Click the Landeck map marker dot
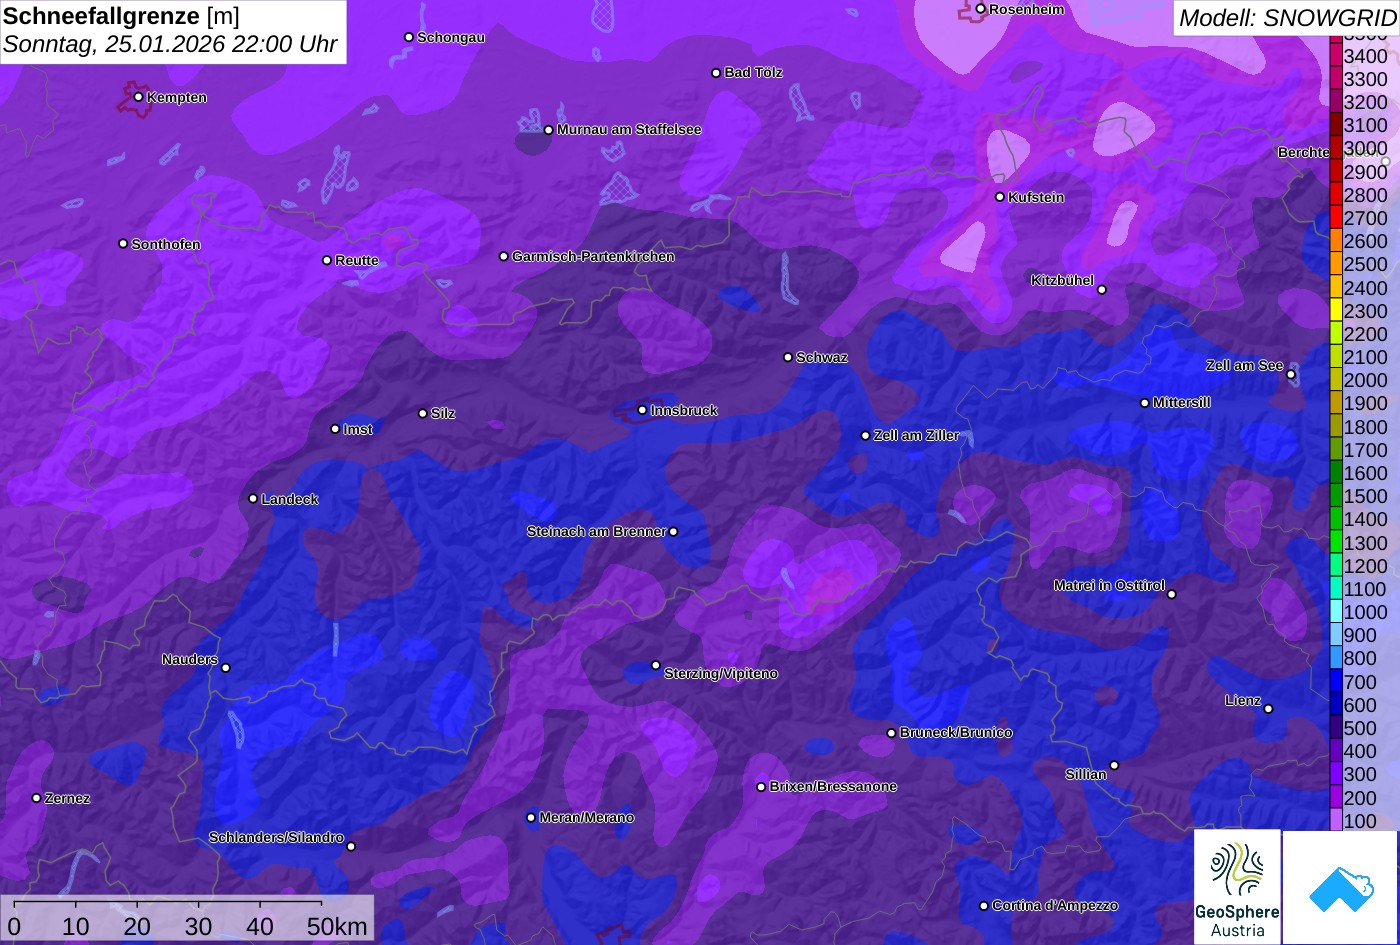 click(x=253, y=499)
